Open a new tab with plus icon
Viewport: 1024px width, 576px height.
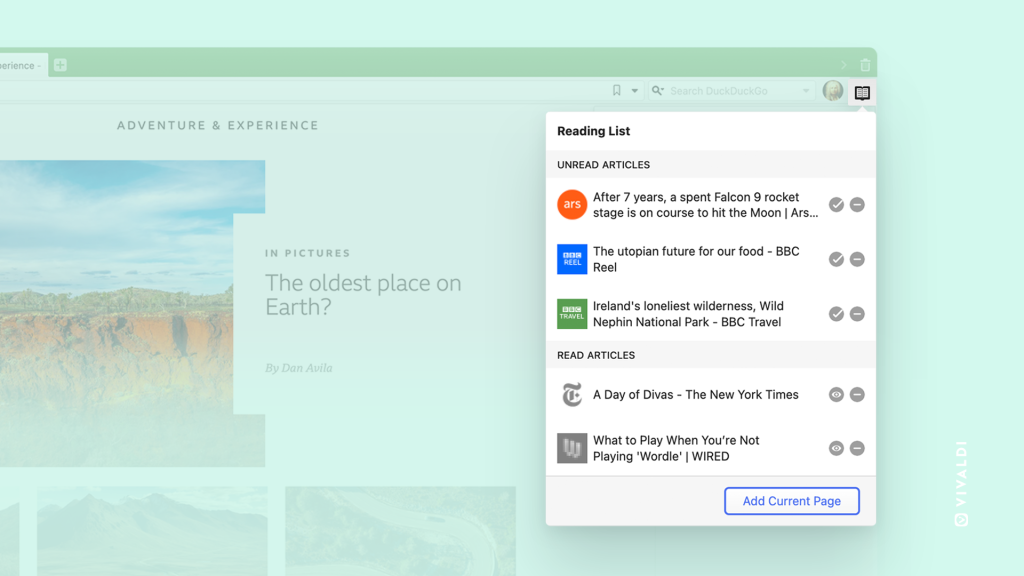(x=60, y=65)
